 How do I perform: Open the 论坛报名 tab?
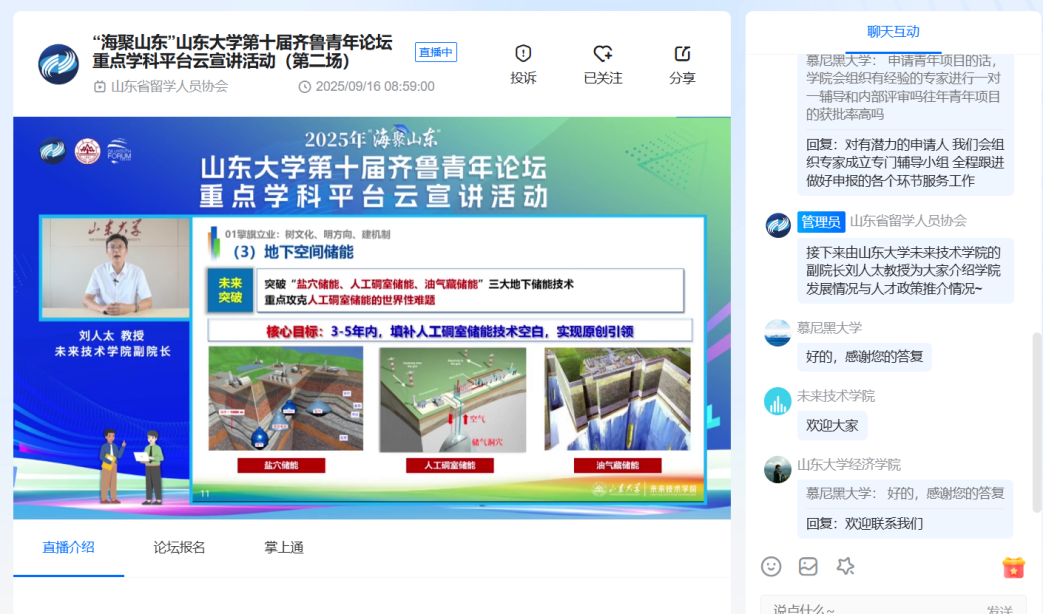(179, 547)
